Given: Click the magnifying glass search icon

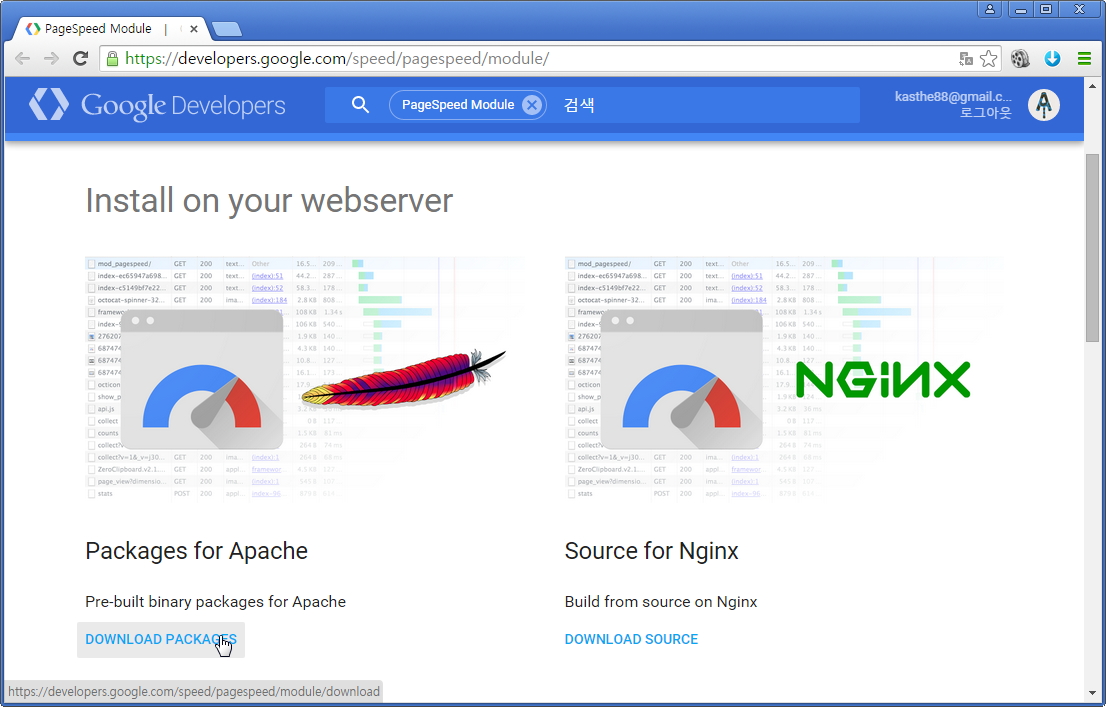Looking at the screenshot, I should click(x=361, y=105).
